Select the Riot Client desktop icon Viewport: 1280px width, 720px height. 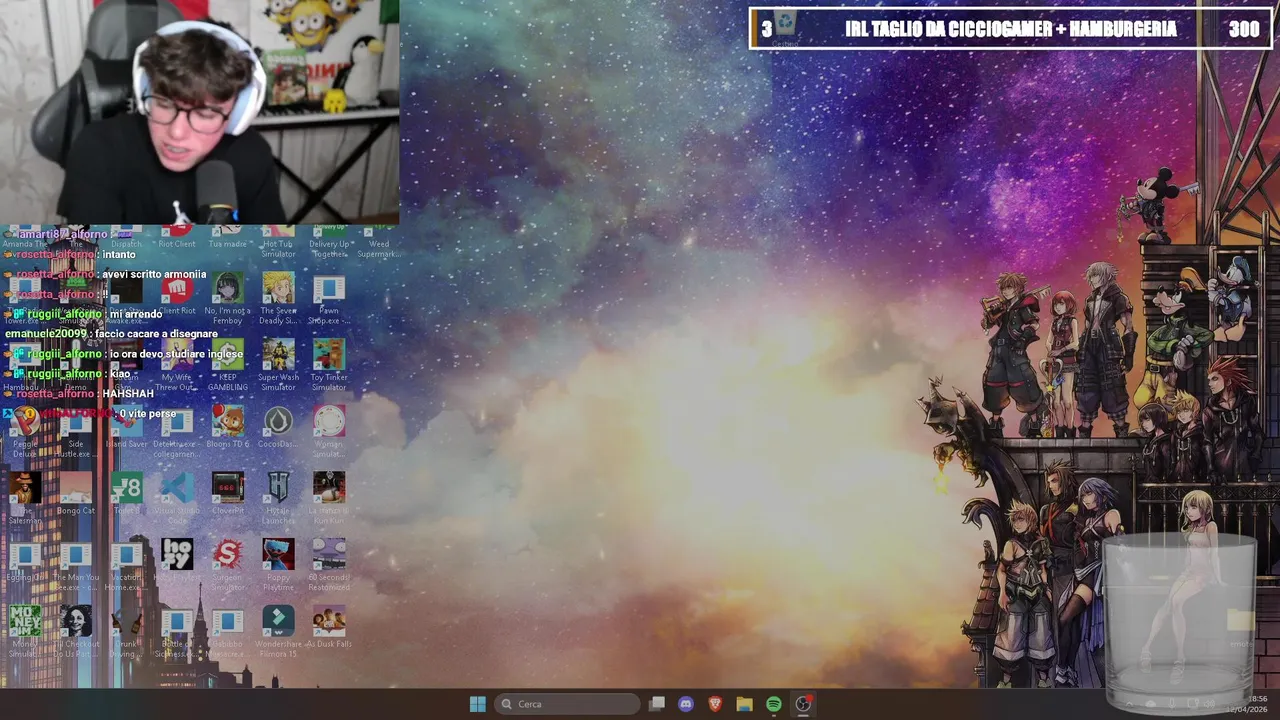[177, 239]
